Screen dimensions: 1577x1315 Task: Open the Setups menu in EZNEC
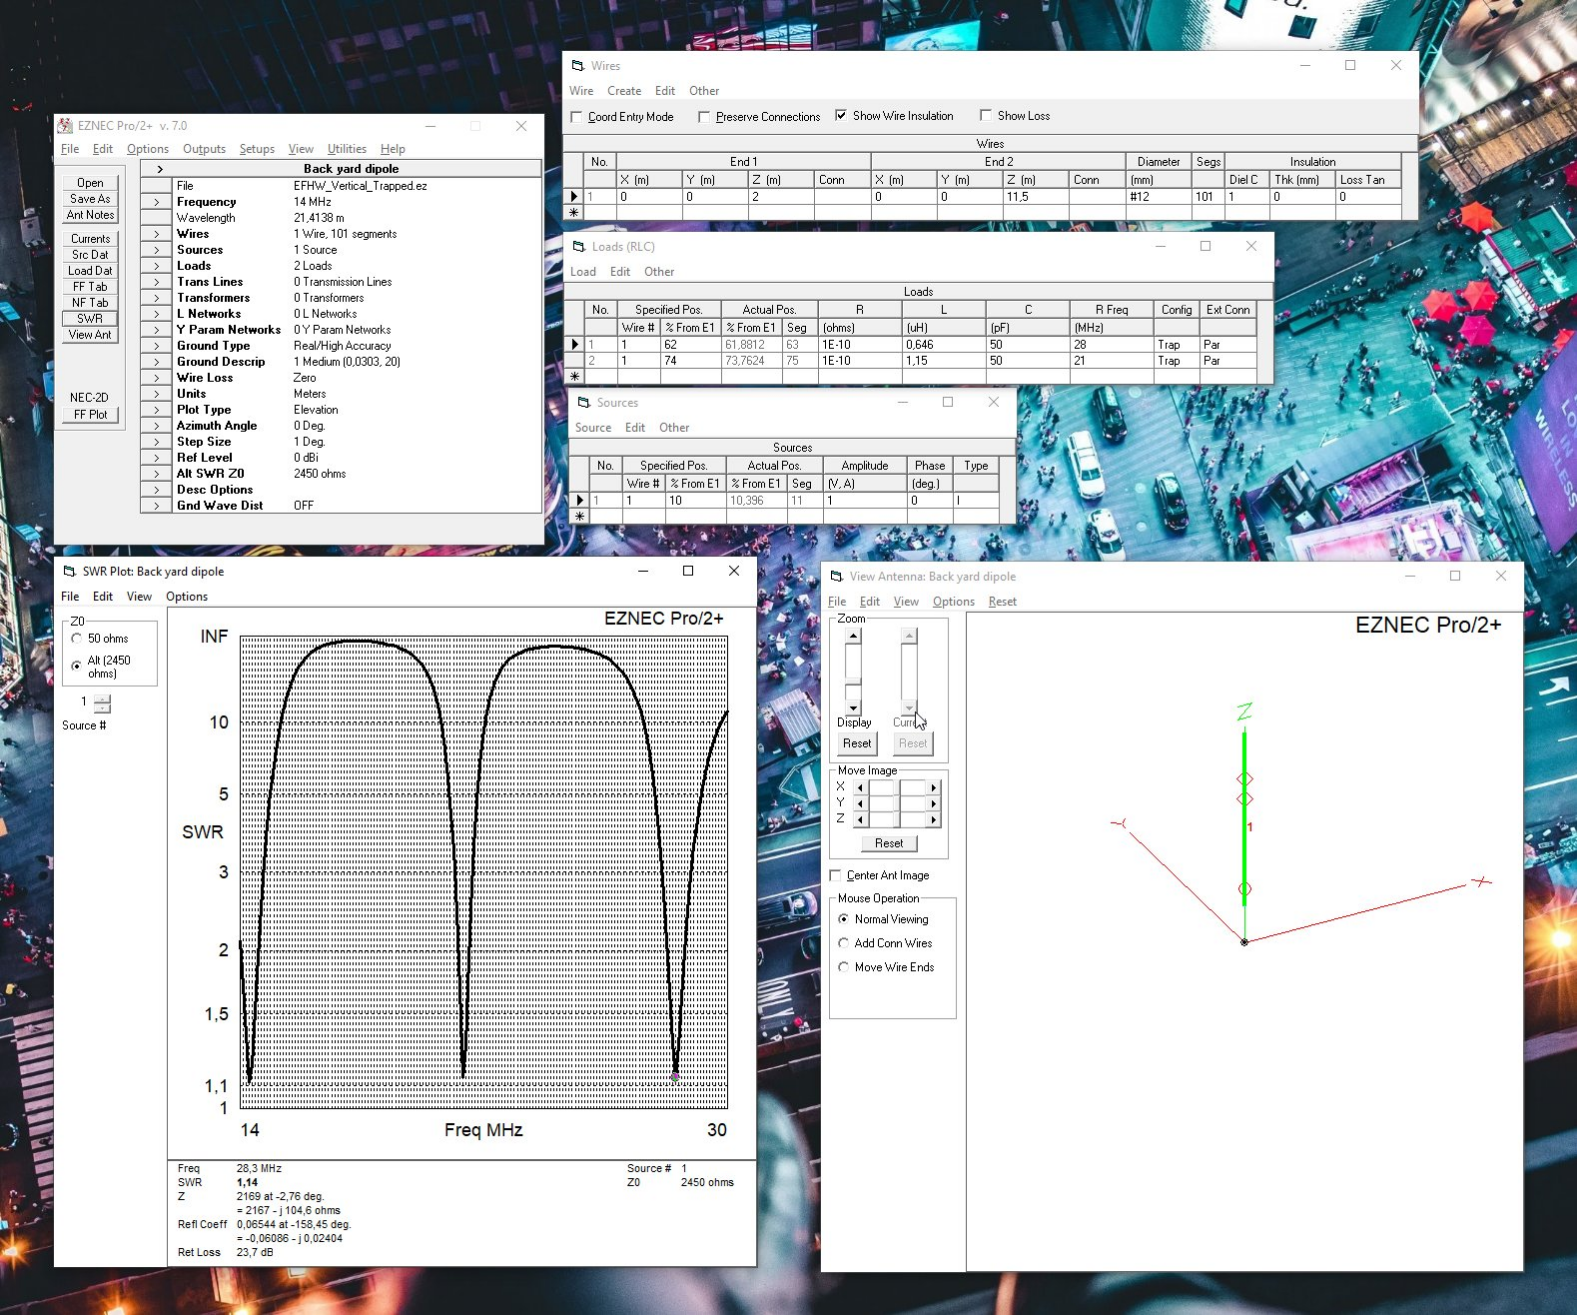click(256, 149)
